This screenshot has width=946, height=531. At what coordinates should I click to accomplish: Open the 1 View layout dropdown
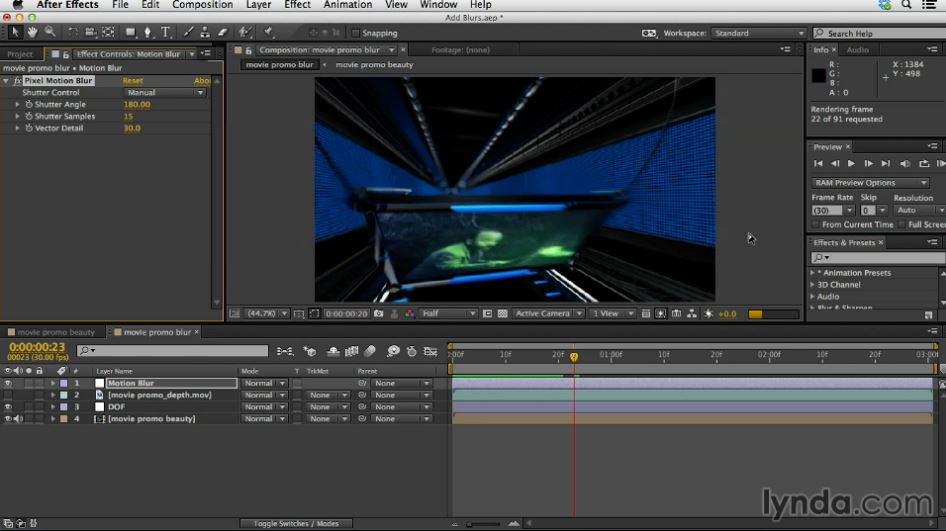[612, 314]
